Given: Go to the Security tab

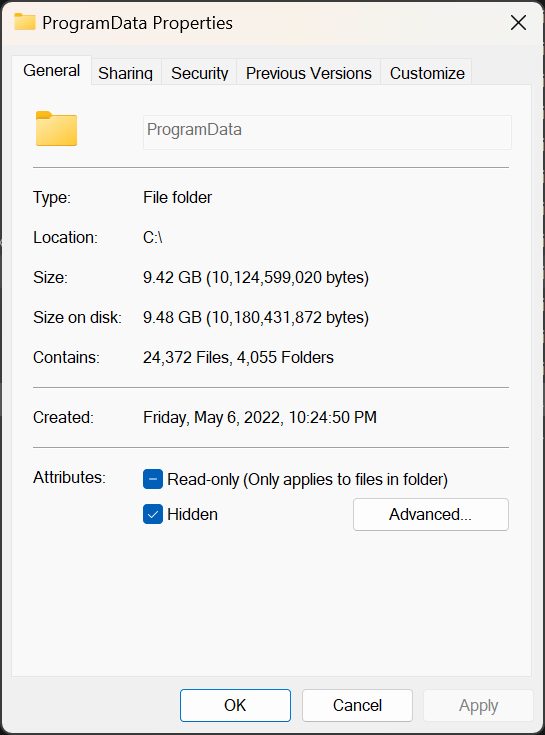Looking at the screenshot, I should [x=200, y=73].
